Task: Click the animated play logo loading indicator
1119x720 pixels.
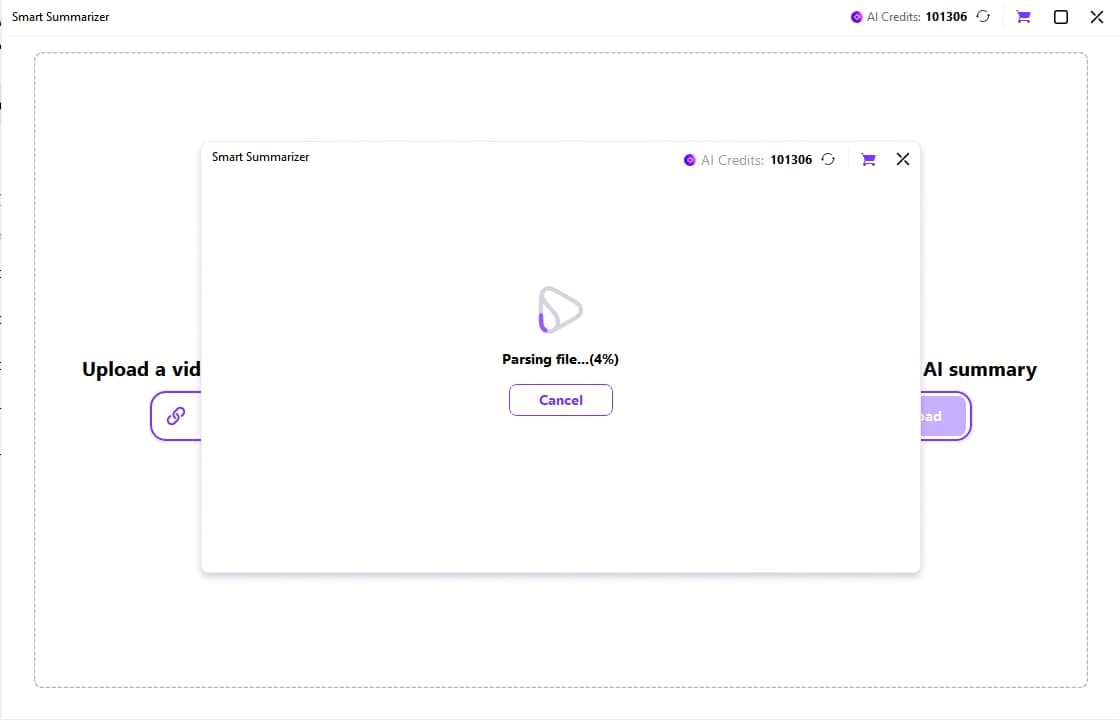Action: point(560,310)
